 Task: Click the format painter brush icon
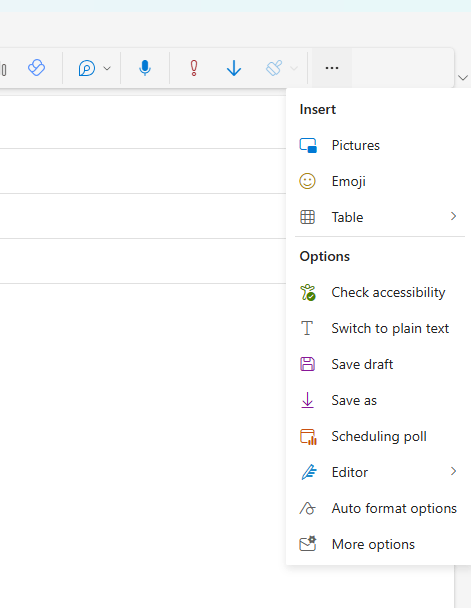tap(274, 68)
